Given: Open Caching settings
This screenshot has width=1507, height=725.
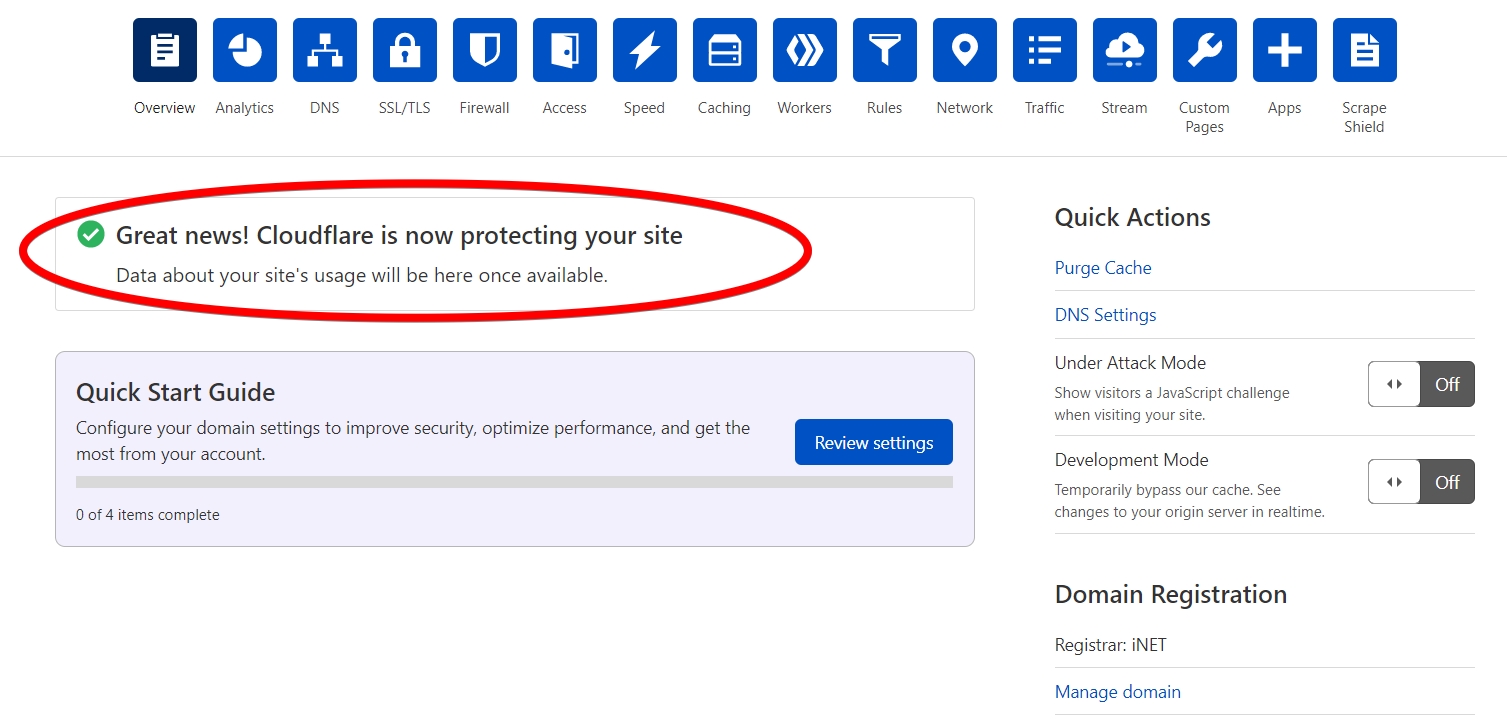Looking at the screenshot, I should tap(724, 49).
